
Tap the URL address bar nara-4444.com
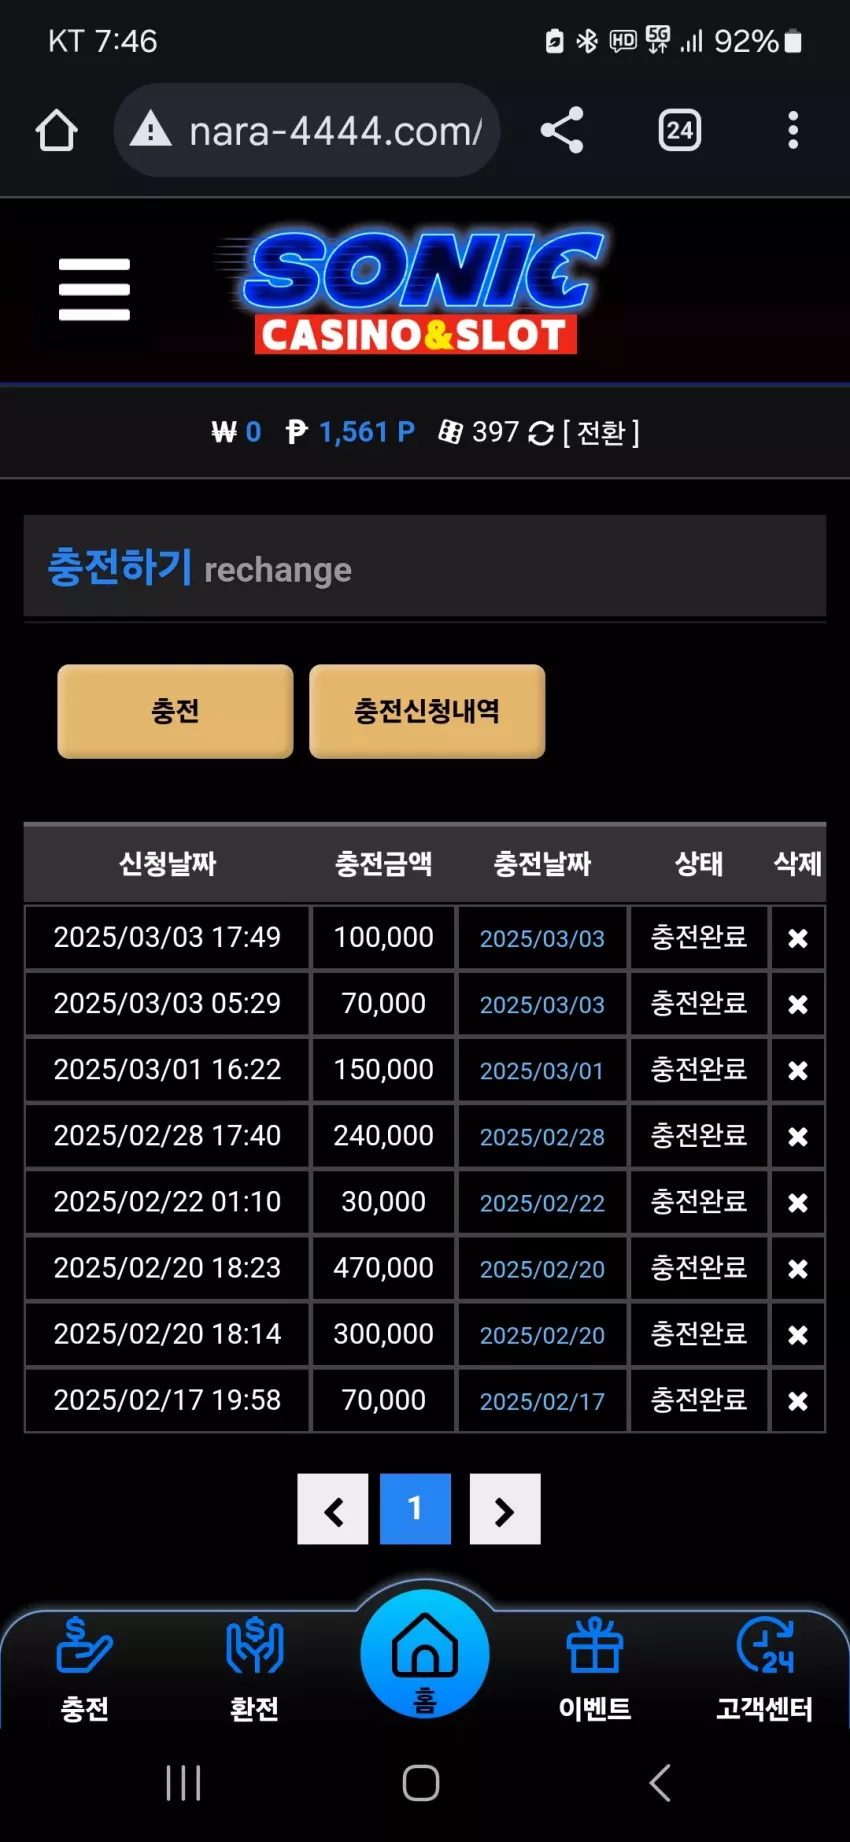(307, 130)
